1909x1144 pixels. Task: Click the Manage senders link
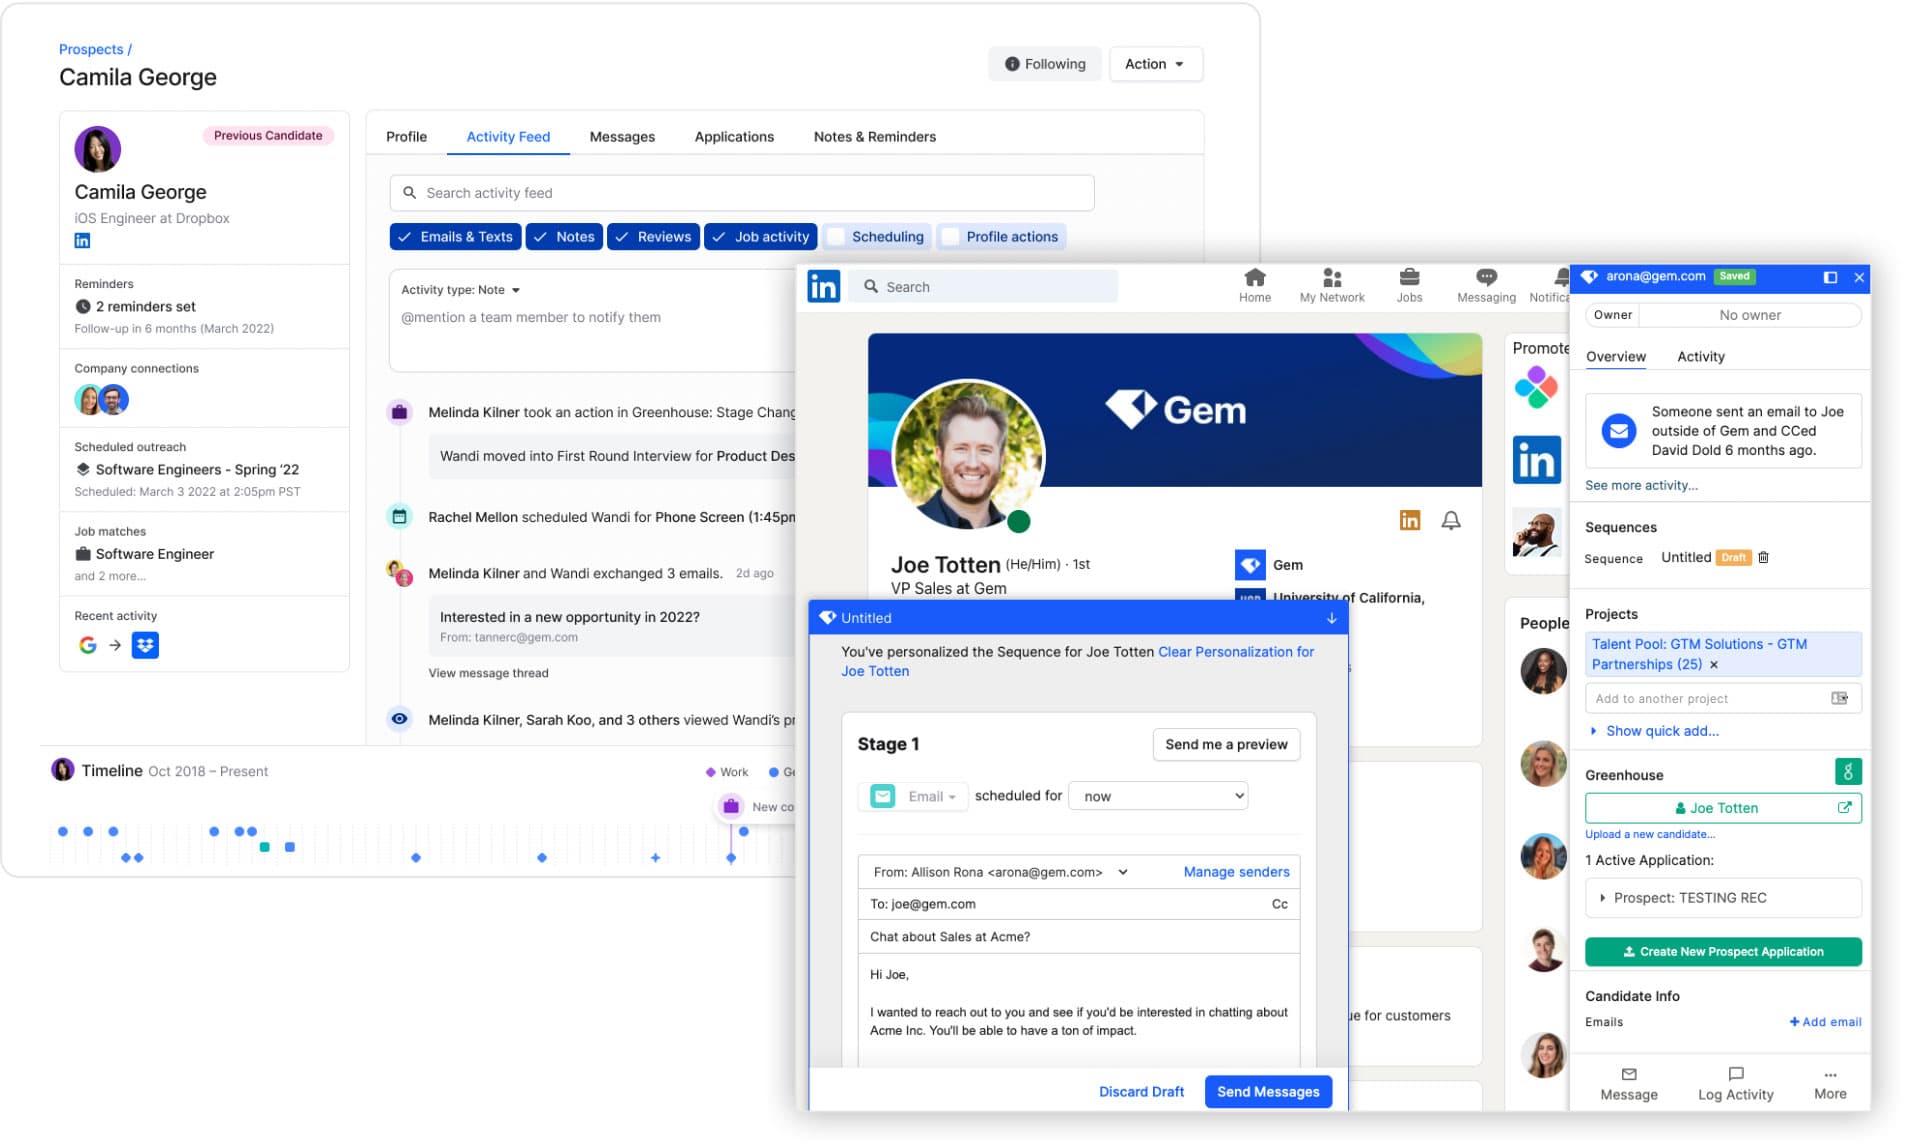tap(1235, 873)
